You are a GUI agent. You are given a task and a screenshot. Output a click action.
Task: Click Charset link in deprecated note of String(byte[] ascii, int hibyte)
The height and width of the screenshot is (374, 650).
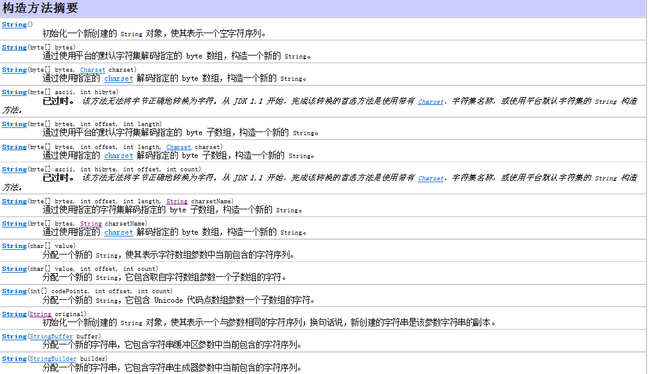[x=431, y=102]
